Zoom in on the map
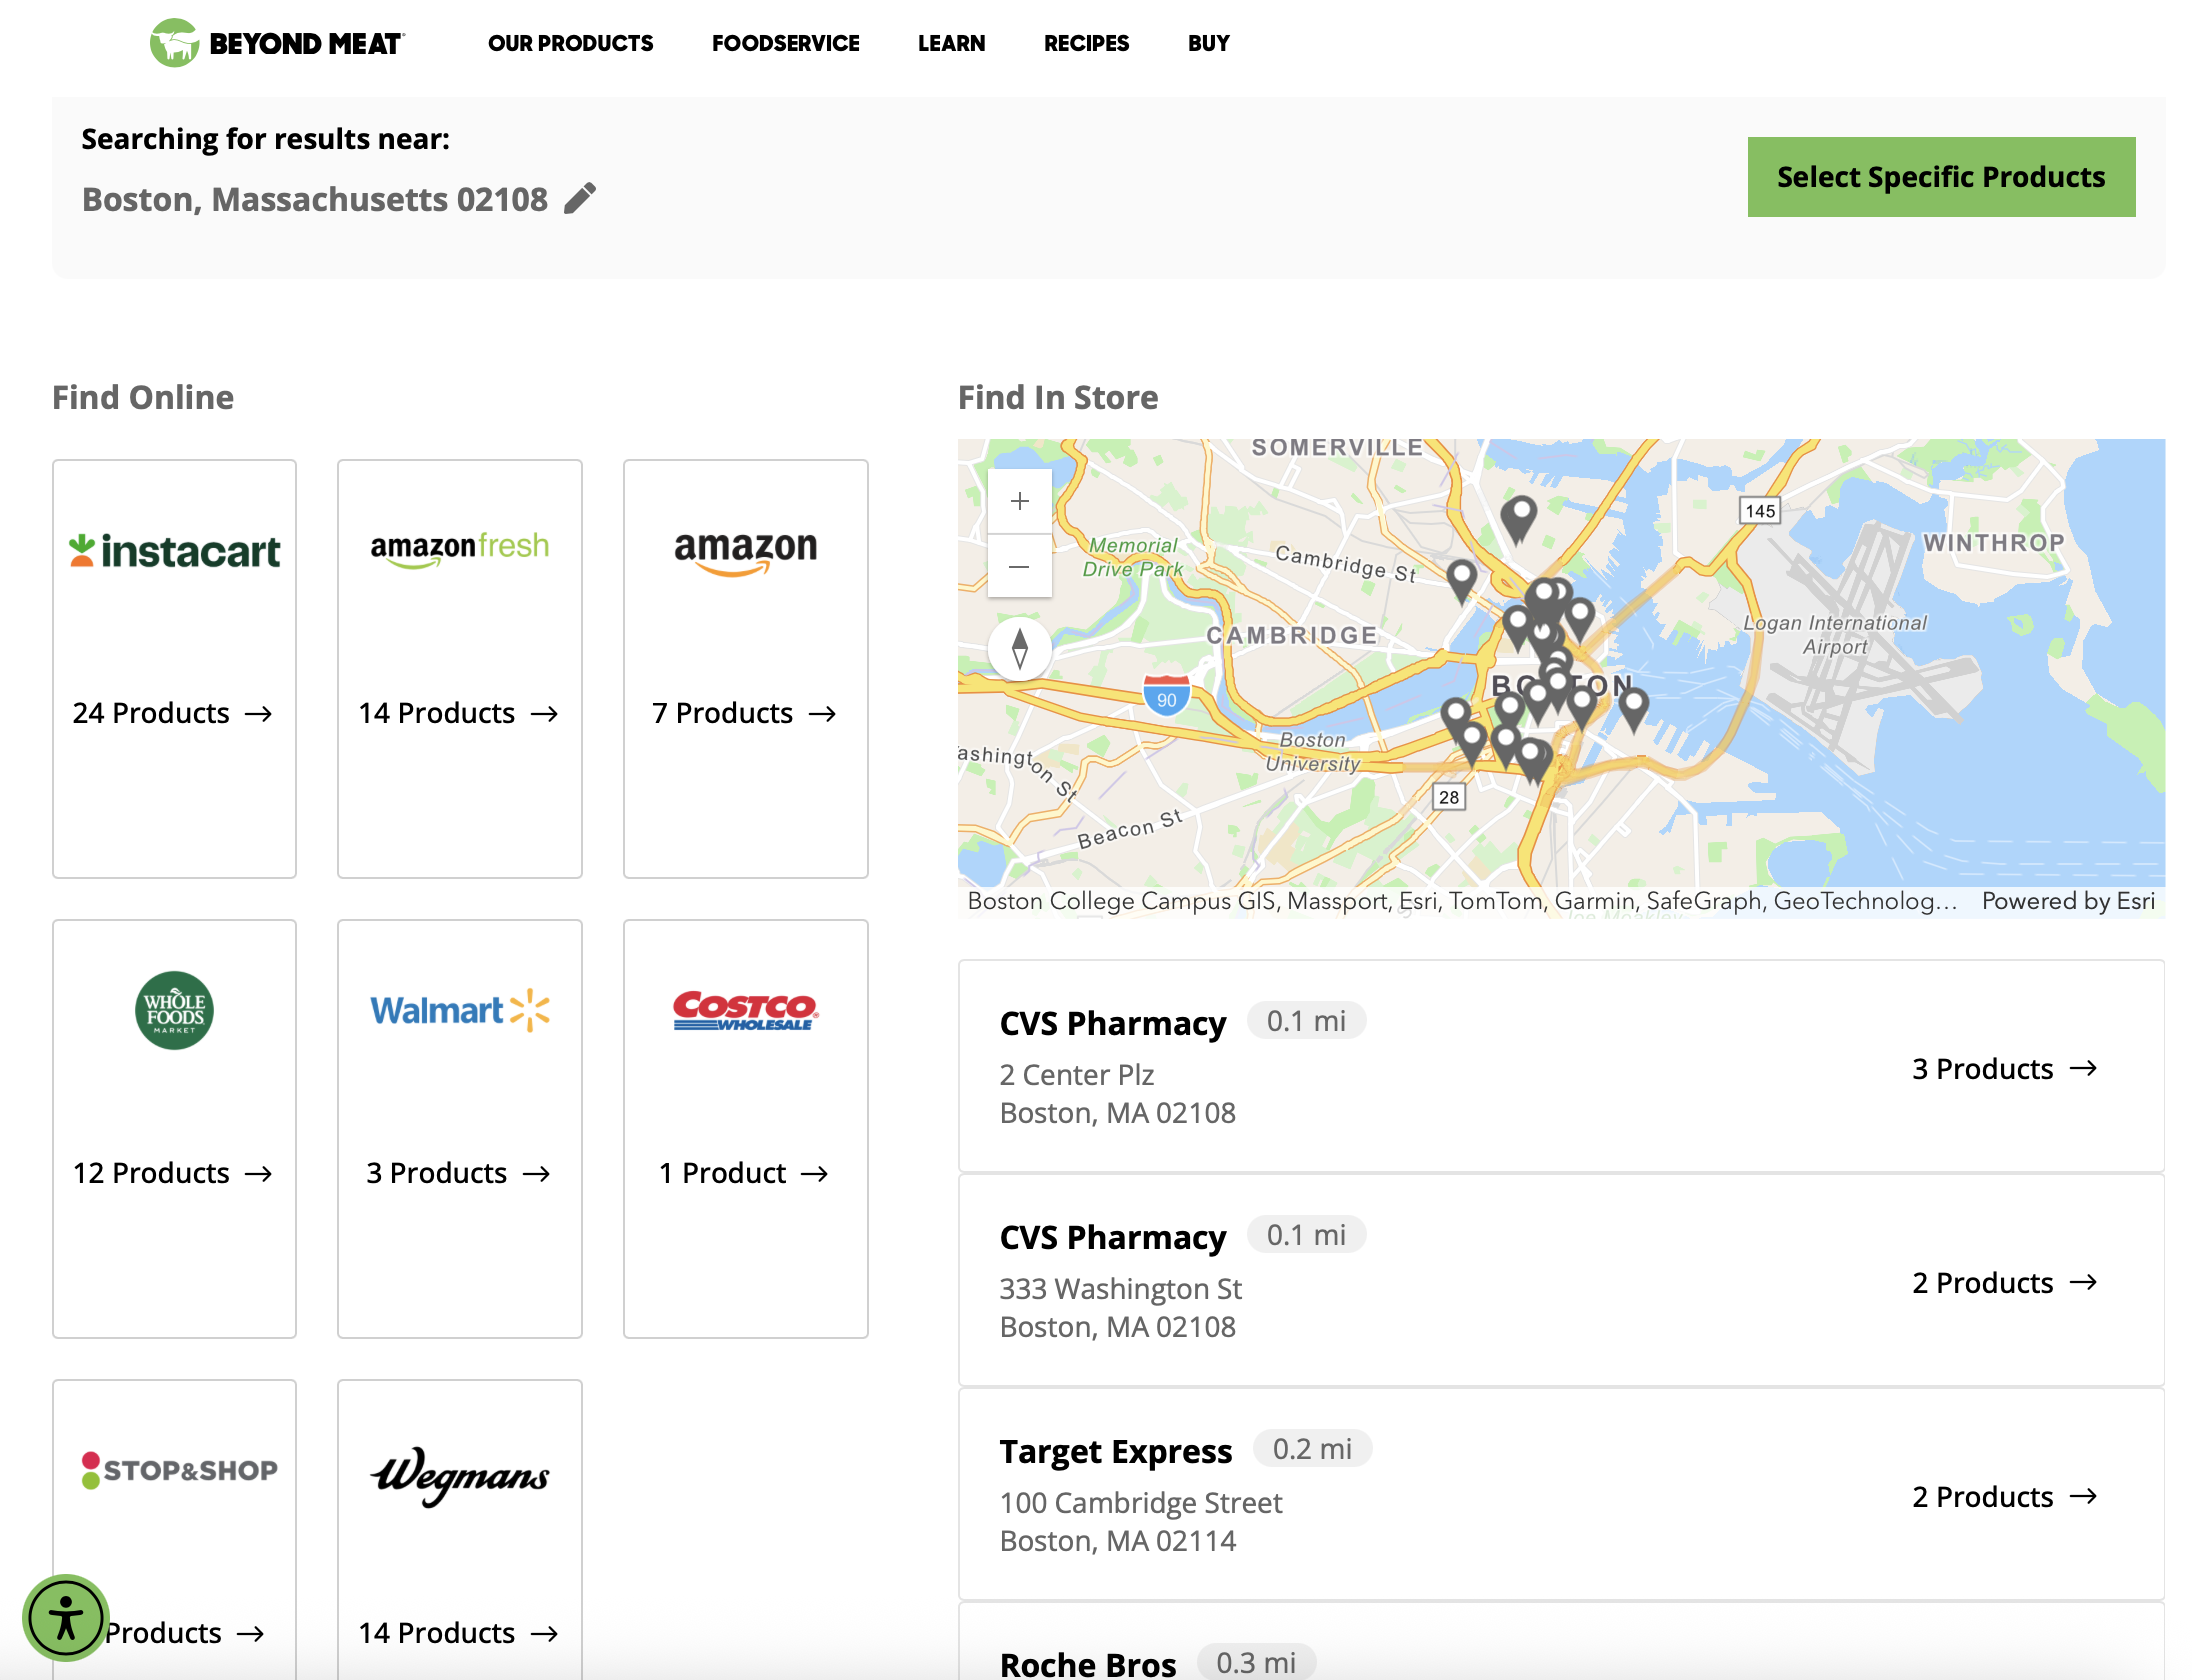Image resolution: width=2192 pixels, height=1680 pixels. click(1019, 501)
